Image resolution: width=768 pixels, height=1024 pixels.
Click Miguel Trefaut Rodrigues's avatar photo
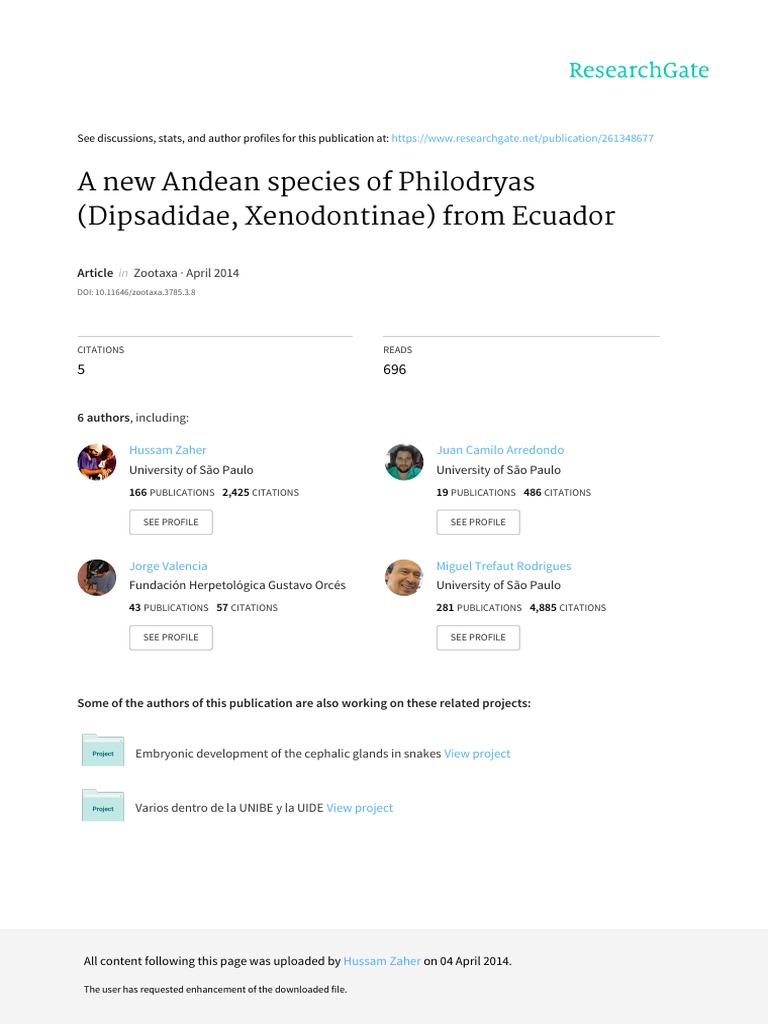404,577
